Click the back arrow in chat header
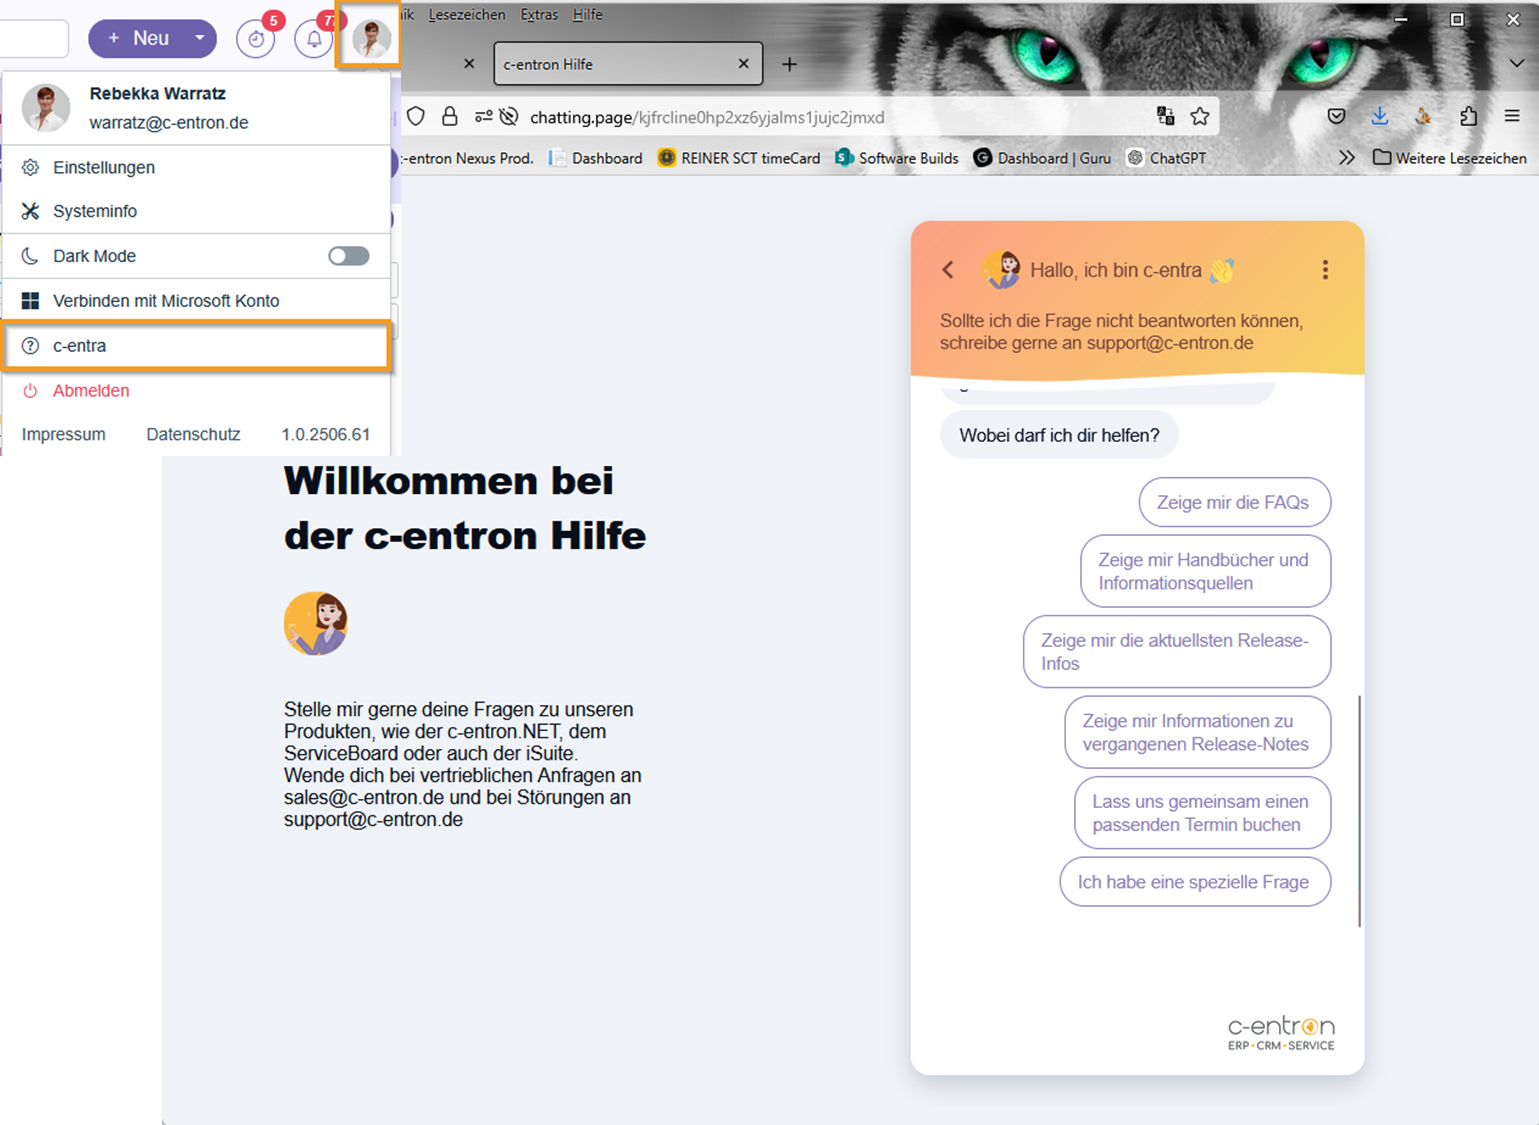This screenshot has width=1539, height=1125. click(x=948, y=270)
